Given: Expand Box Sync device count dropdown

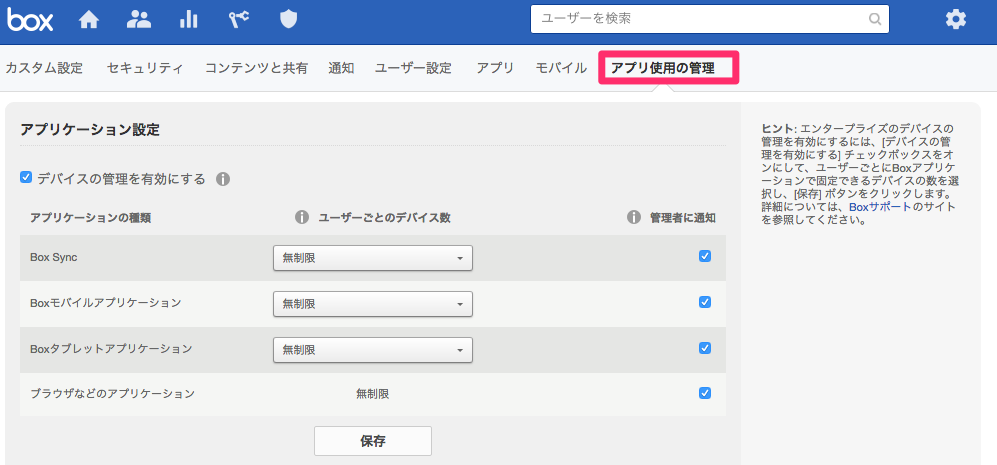Looking at the screenshot, I should [x=372, y=258].
